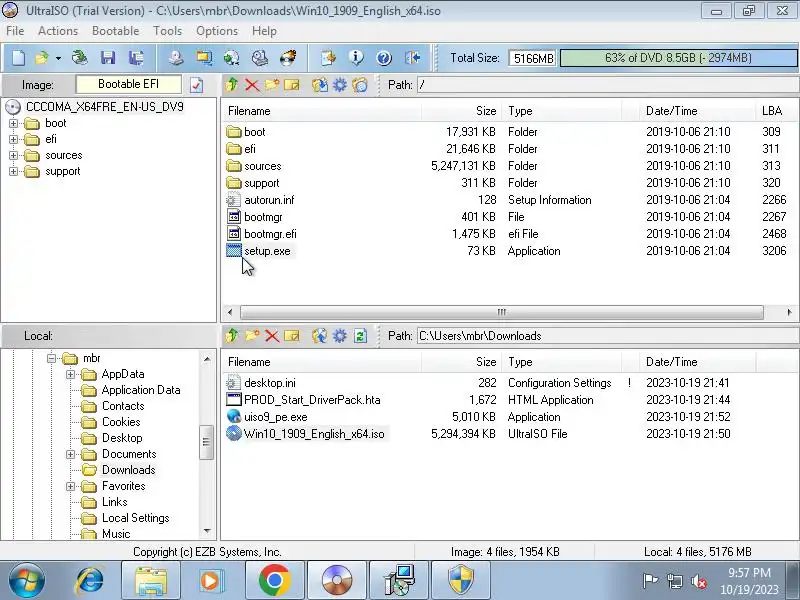Collapse the mbr folder in Local tree
The width and height of the screenshot is (800, 600).
click(x=52, y=358)
